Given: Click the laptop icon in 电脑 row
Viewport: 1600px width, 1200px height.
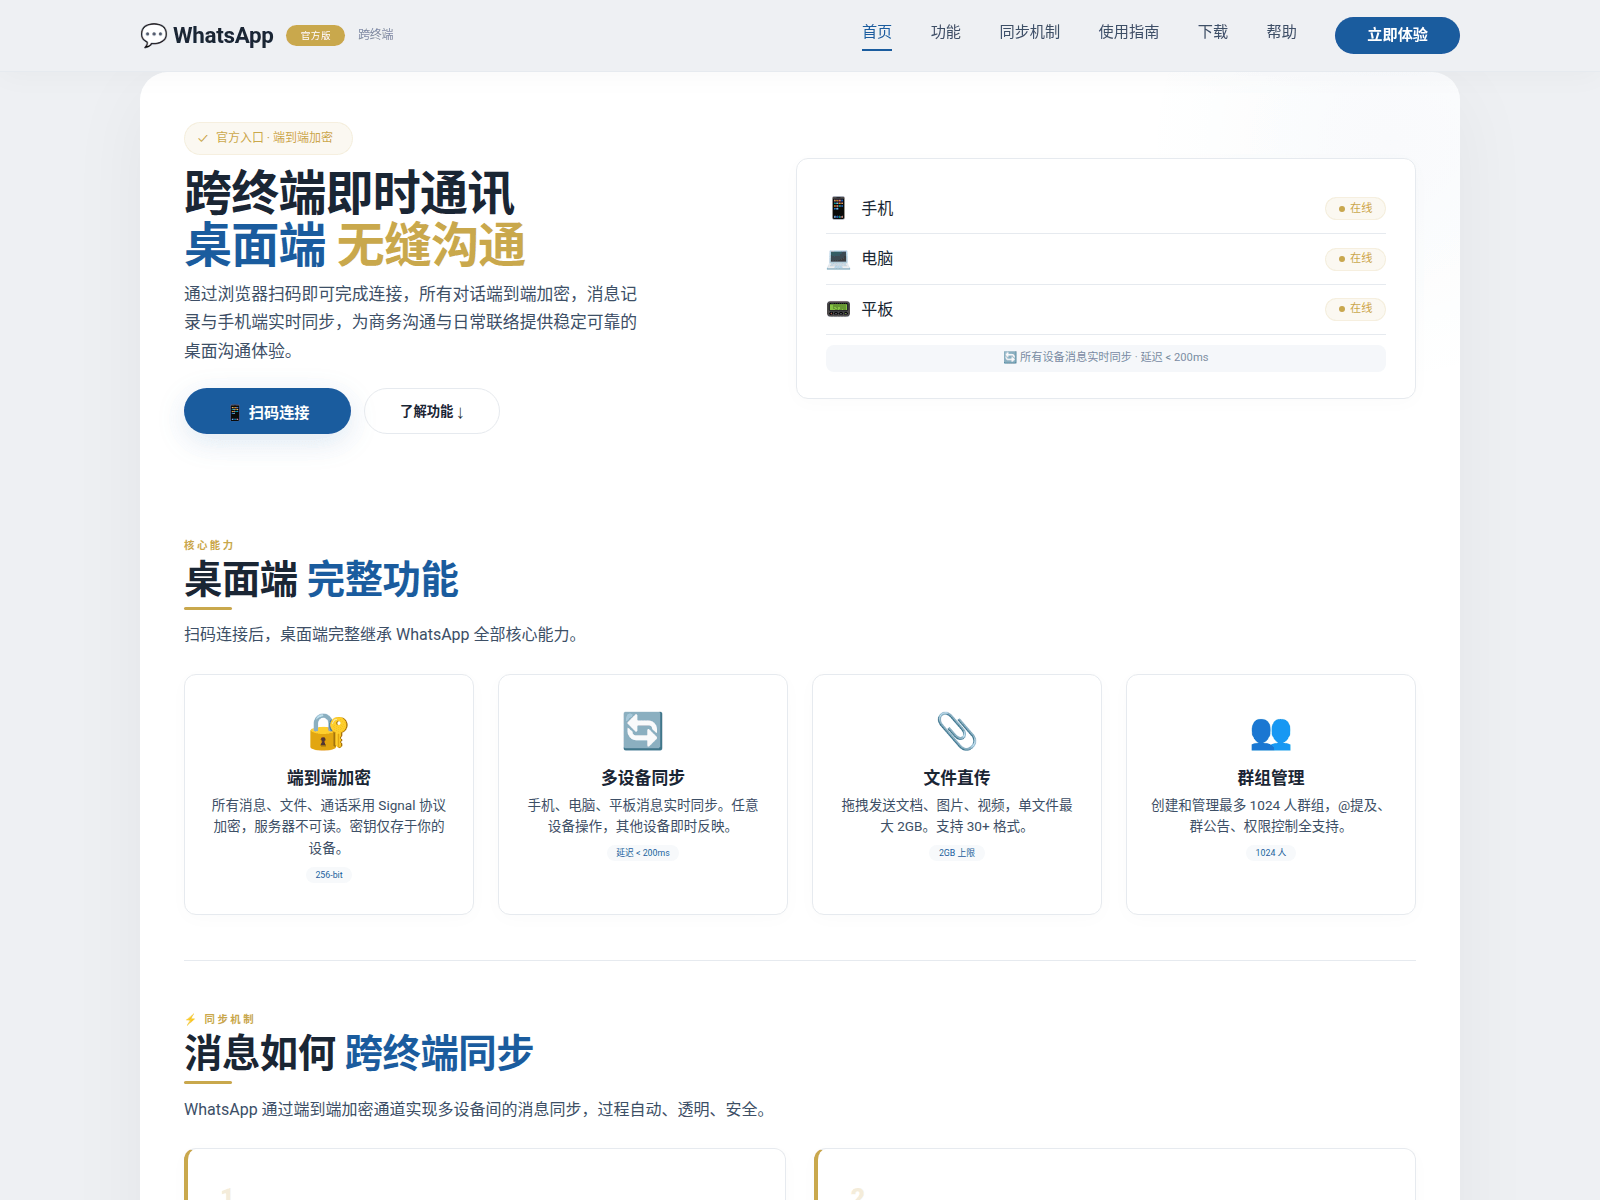Looking at the screenshot, I should [x=838, y=258].
